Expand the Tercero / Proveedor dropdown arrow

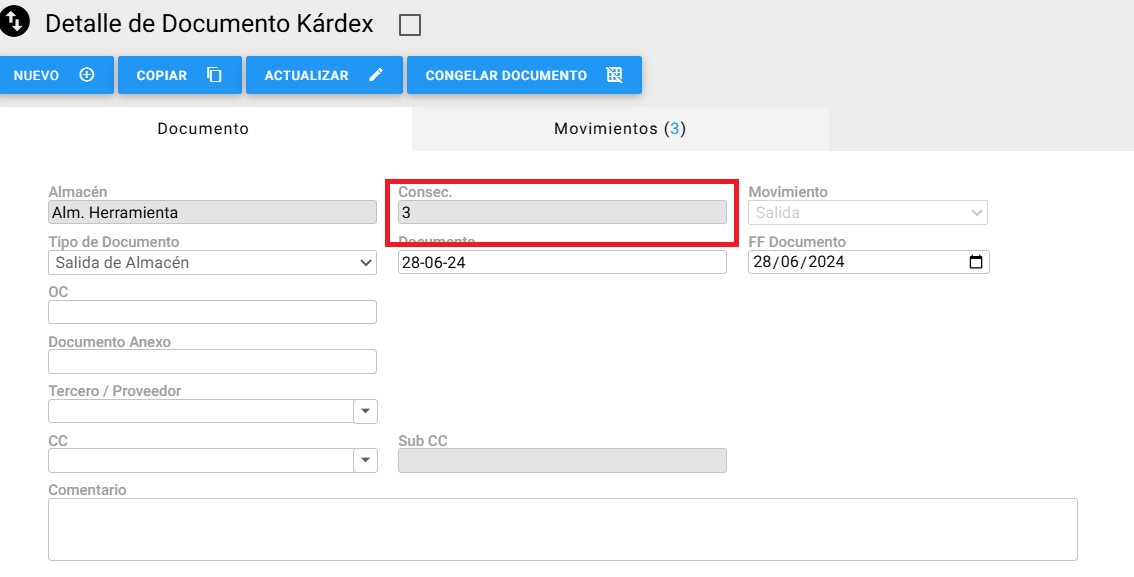click(365, 411)
